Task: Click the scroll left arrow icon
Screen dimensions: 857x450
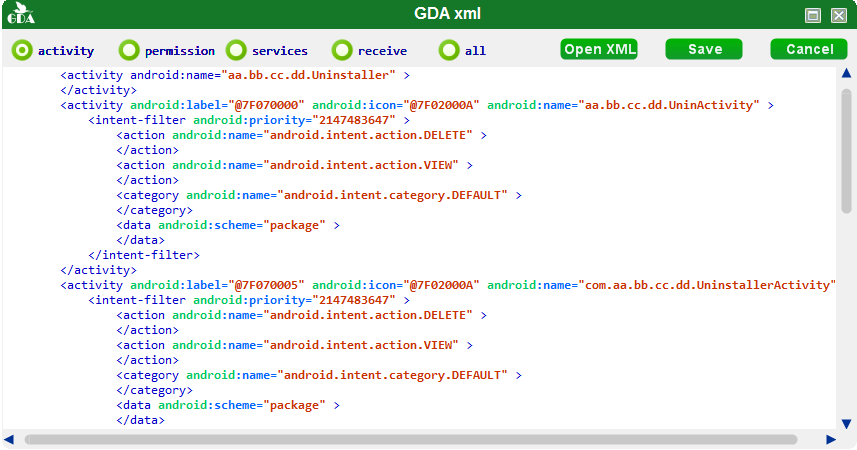Action: (x=9, y=440)
